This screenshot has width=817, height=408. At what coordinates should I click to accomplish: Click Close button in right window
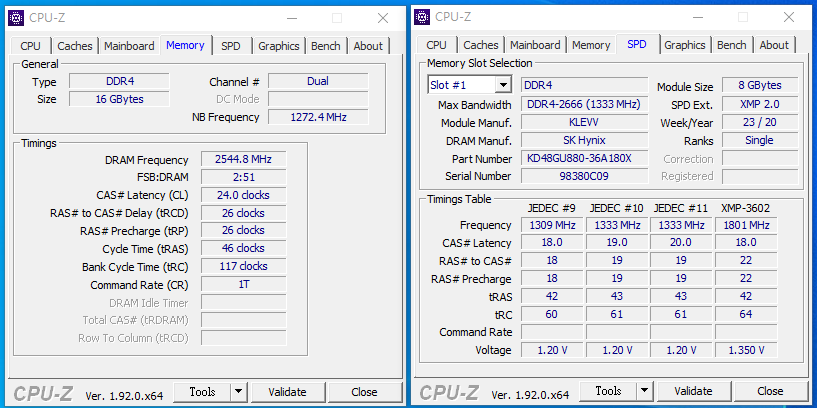pyautogui.click(x=770, y=390)
